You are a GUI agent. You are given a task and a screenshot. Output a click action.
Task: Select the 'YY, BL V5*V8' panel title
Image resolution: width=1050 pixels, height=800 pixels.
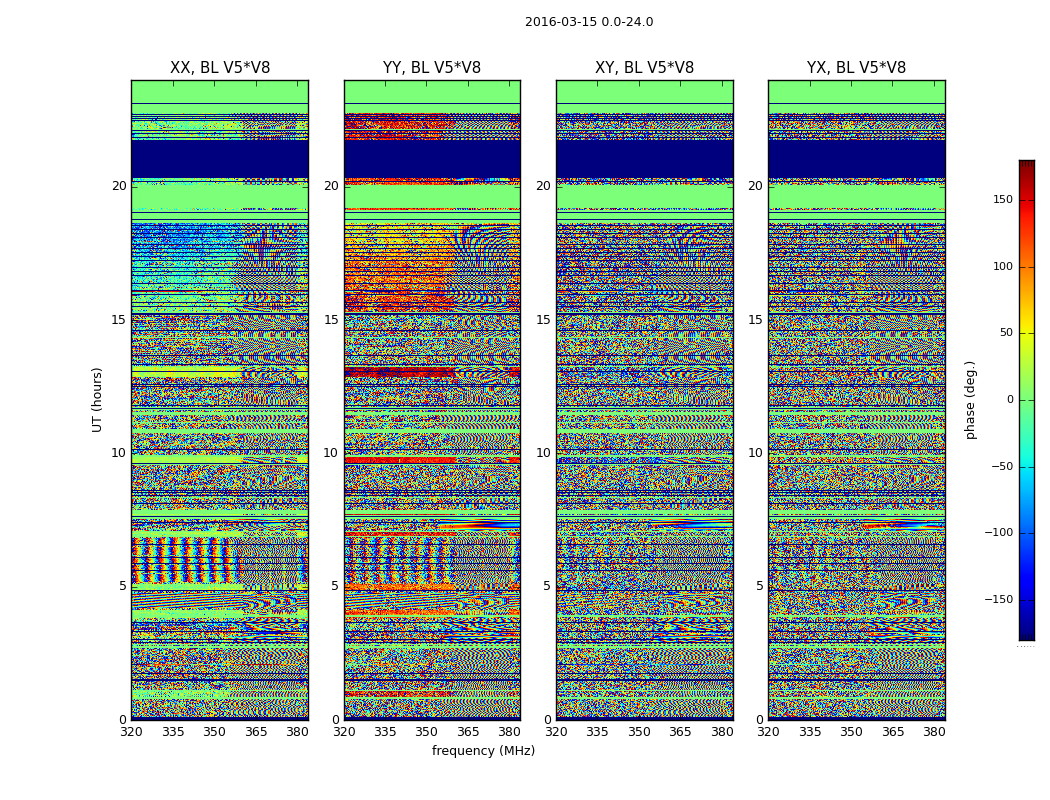click(432, 68)
